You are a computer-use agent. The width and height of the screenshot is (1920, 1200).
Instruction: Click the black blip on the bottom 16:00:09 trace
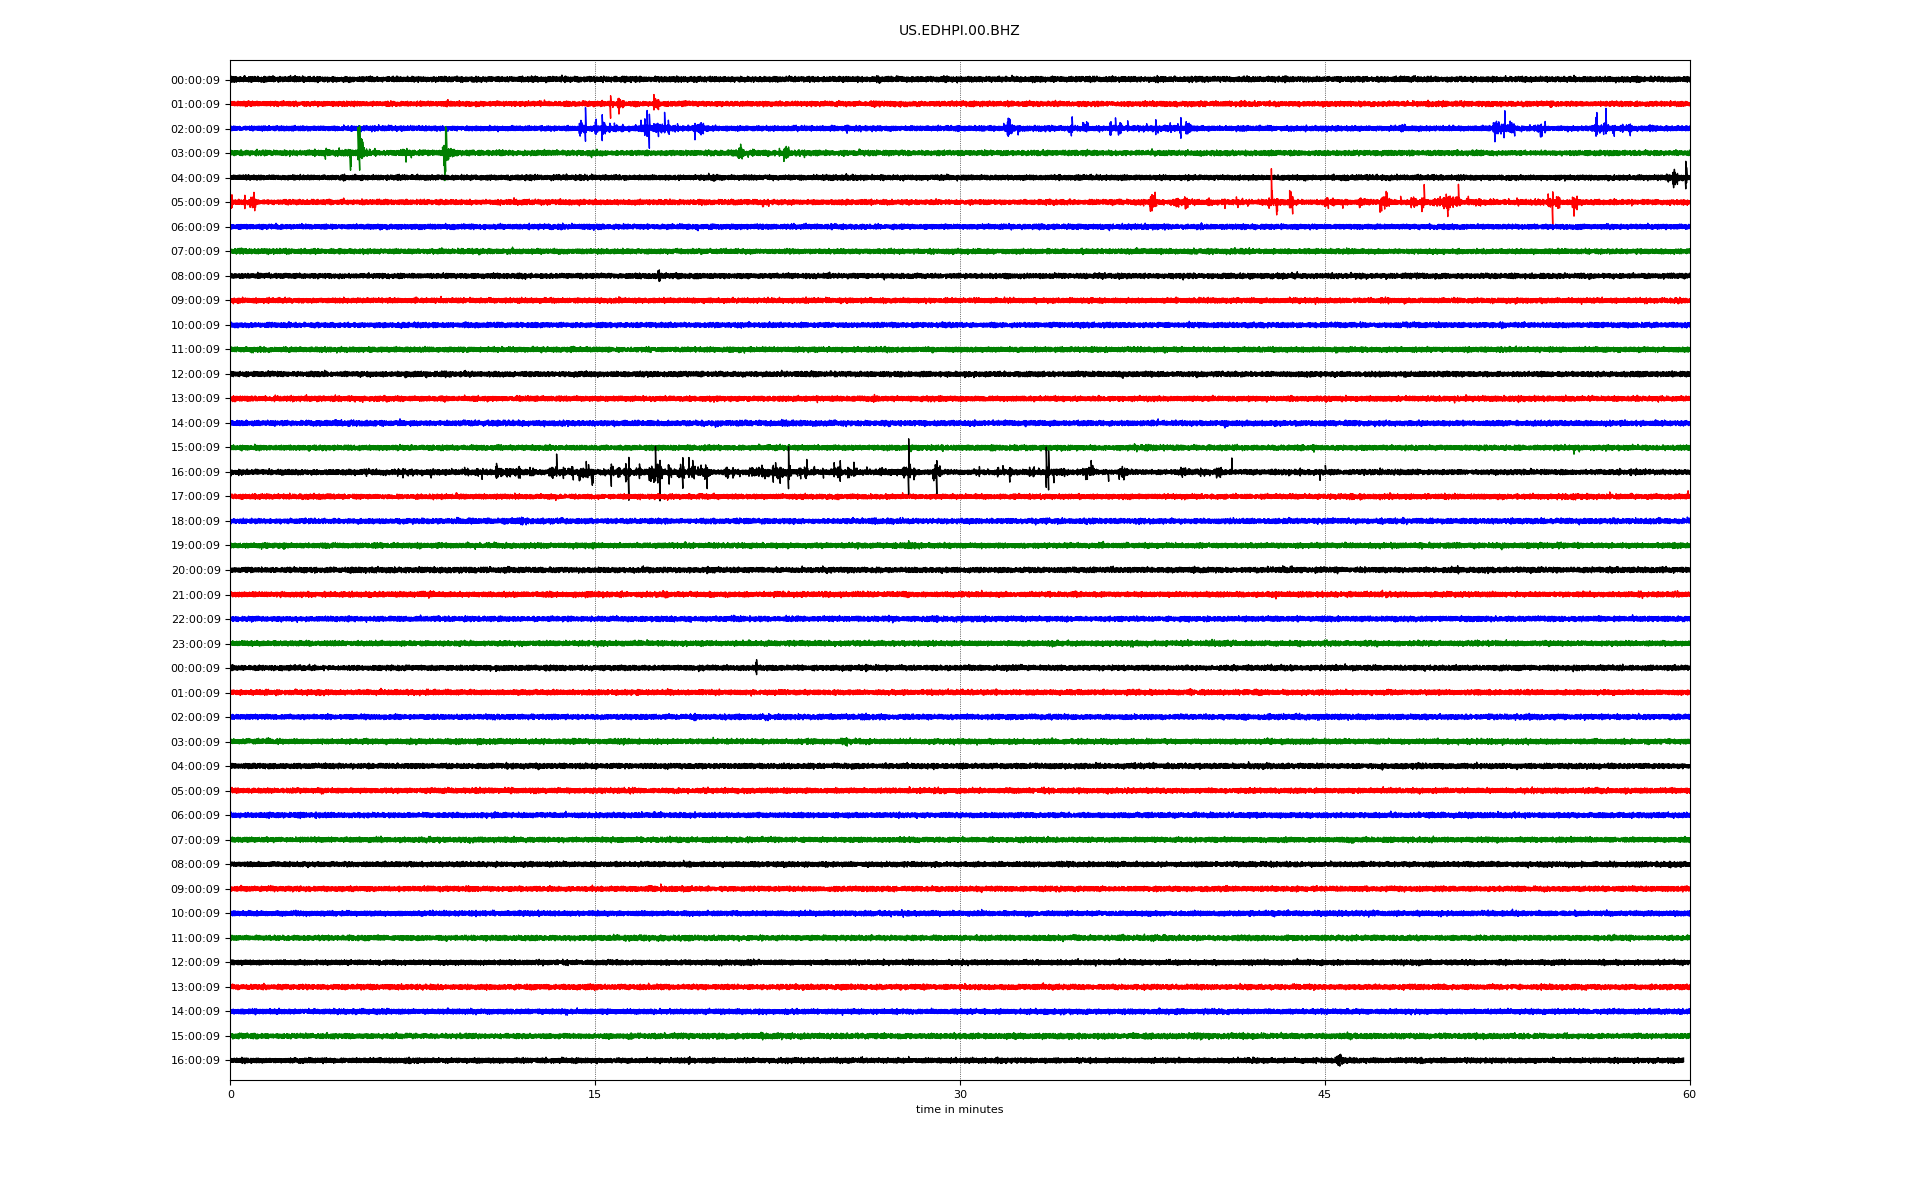tap(1339, 1060)
